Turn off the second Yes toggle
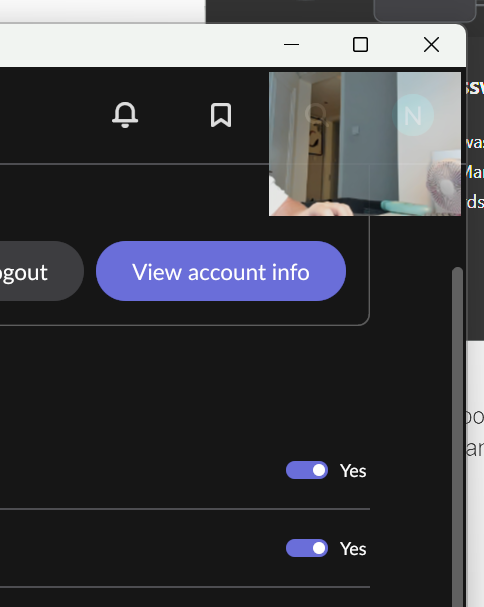 pos(307,548)
